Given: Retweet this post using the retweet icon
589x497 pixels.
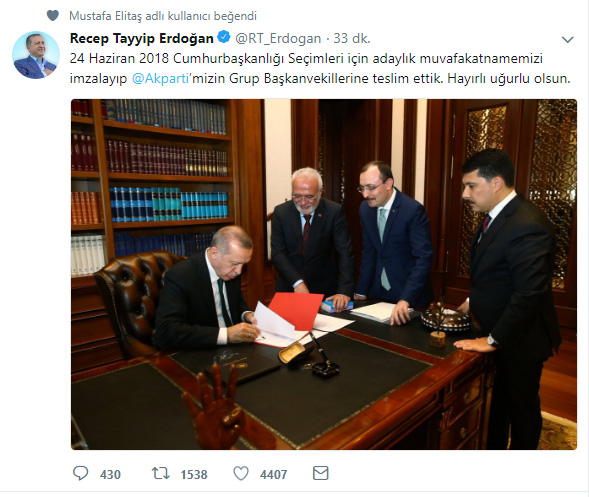Looking at the screenshot, I should pyautogui.click(x=161, y=473).
